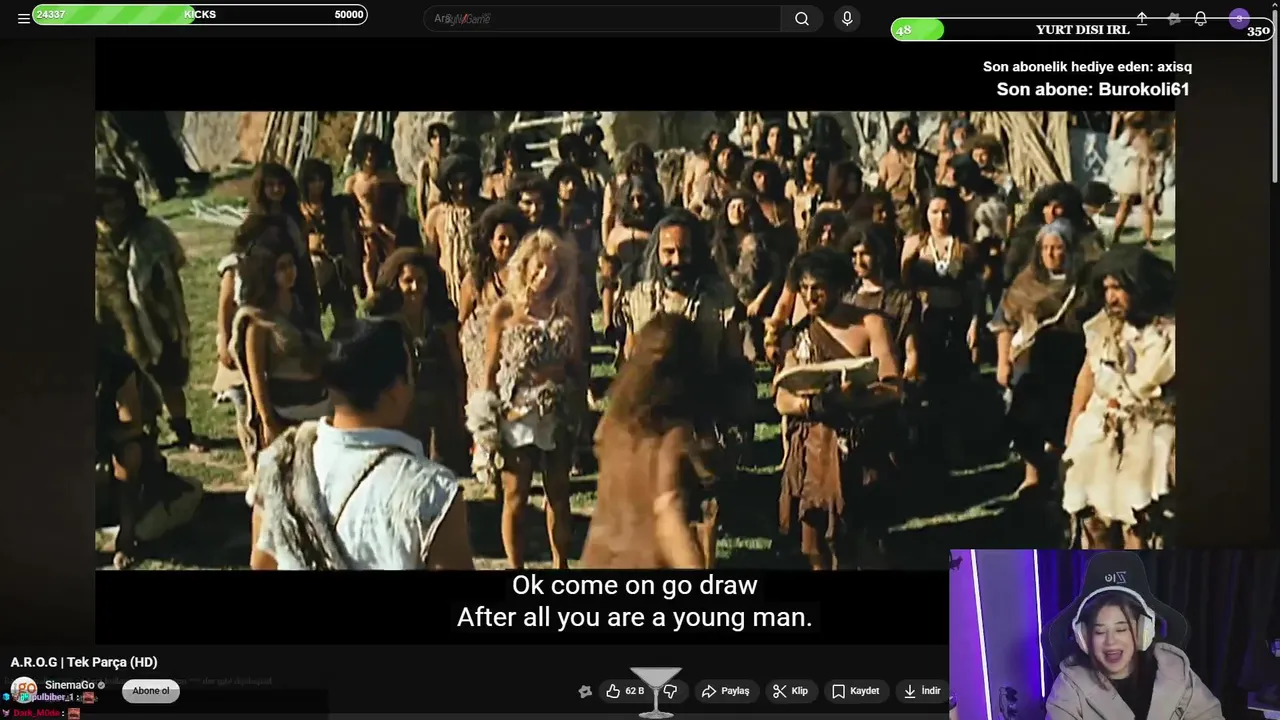The width and height of the screenshot is (1280, 720).
Task: Open the notifications bell
Action: (1201, 19)
